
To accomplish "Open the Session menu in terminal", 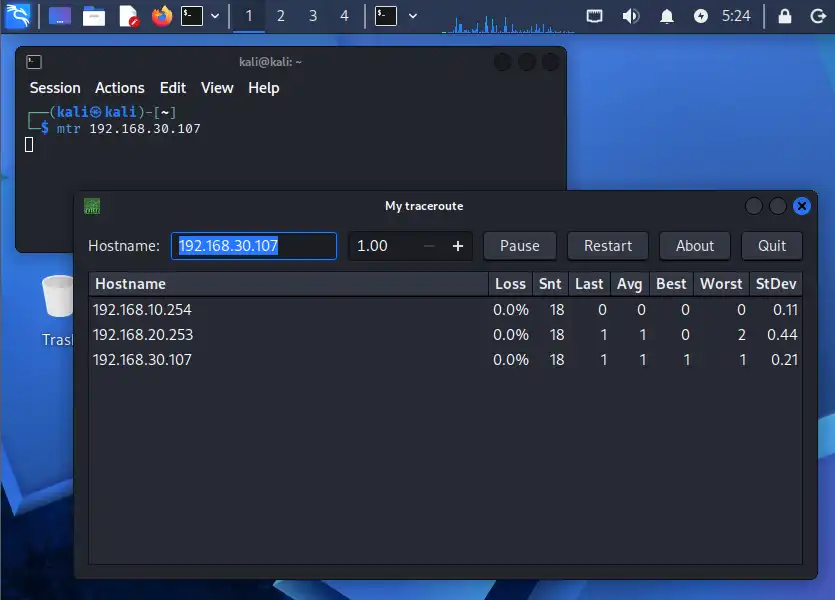I will pyautogui.click(x=55, y=88).
